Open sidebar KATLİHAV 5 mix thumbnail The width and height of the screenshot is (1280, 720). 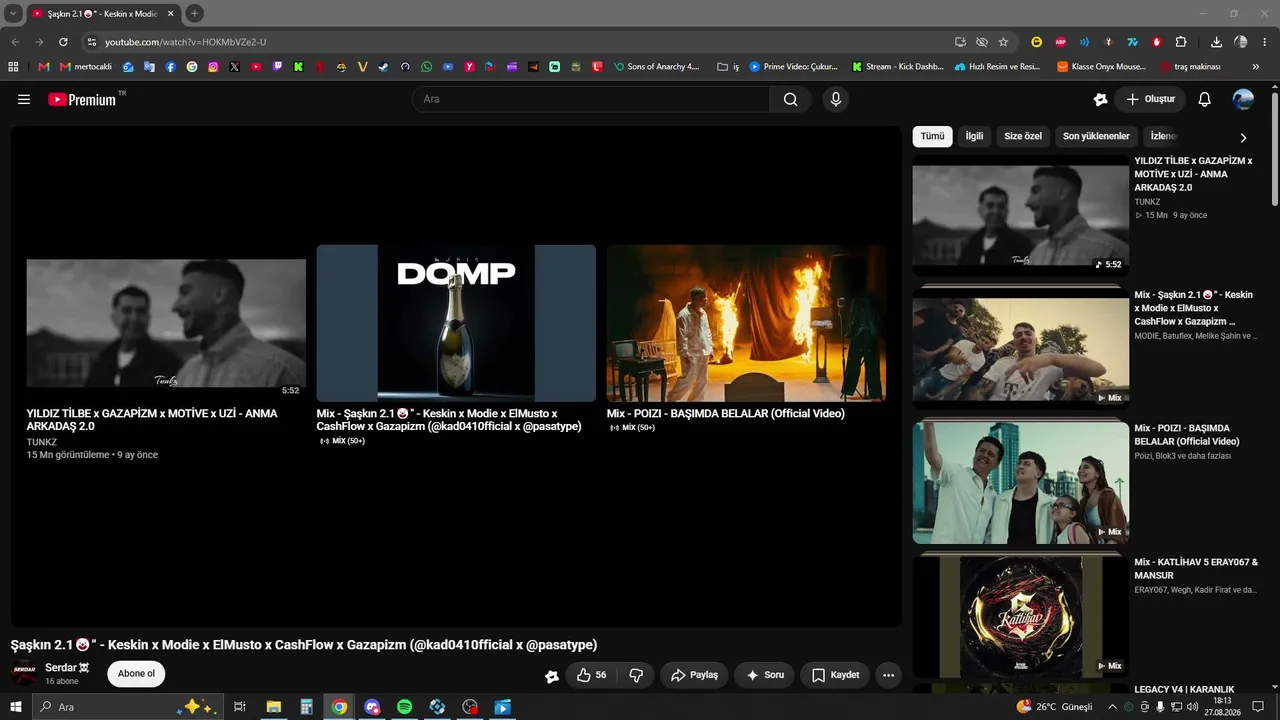click(1021, 616)
